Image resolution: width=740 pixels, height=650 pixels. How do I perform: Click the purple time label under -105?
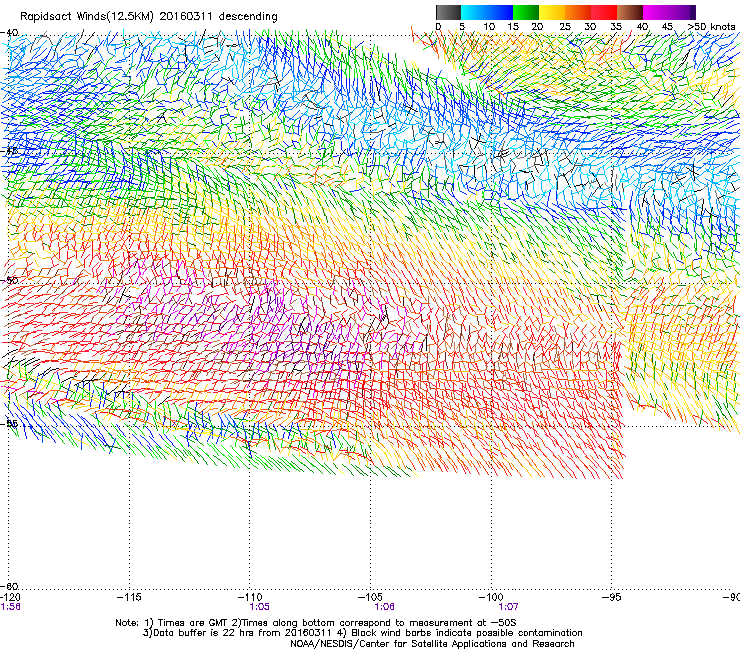tap(384, 607)
